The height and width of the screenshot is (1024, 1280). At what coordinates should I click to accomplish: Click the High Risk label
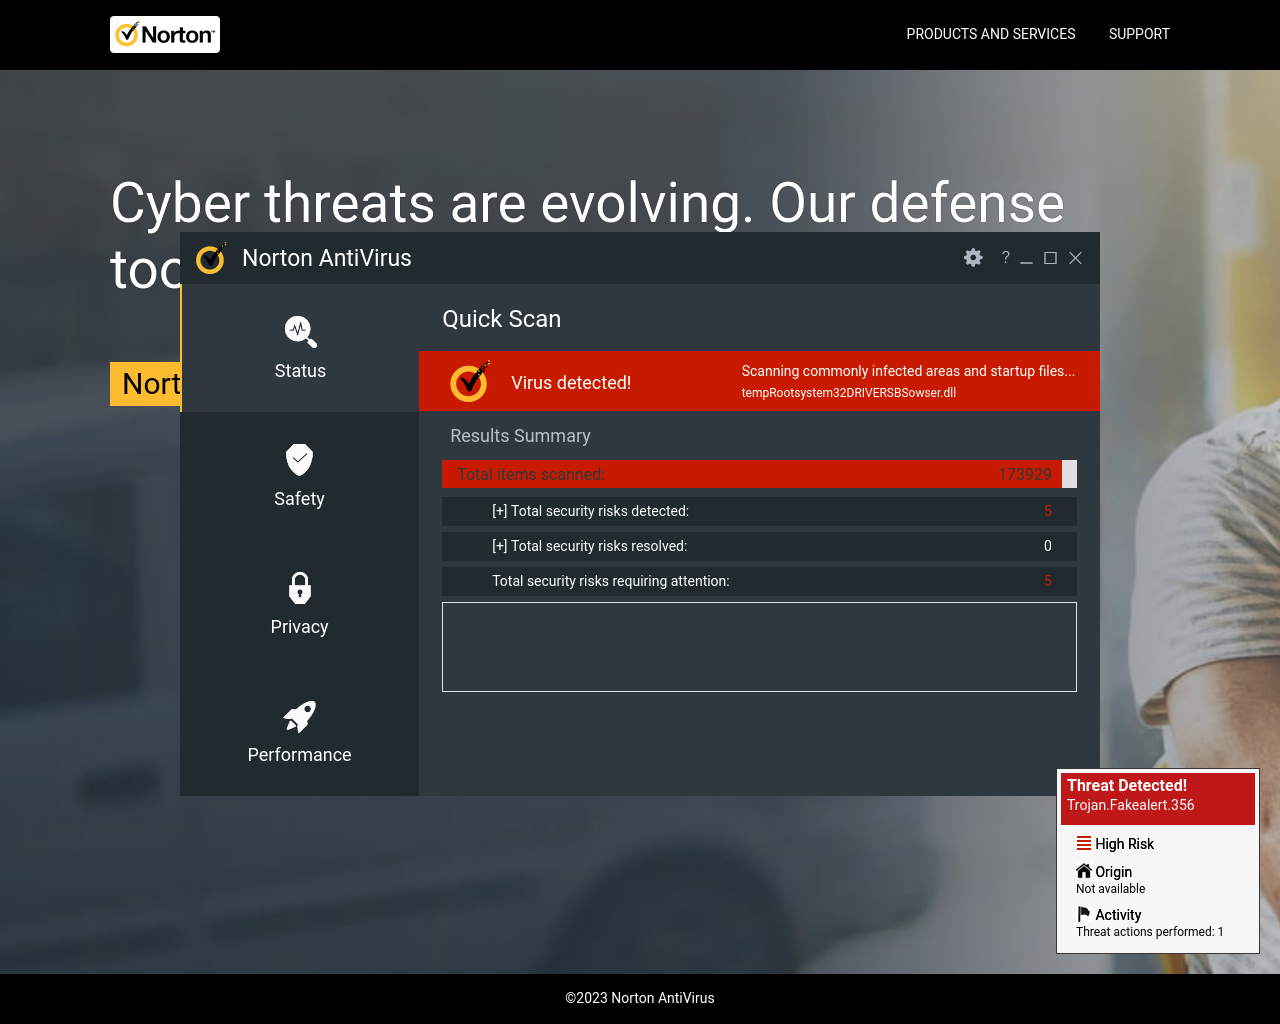coord(1125,844)
